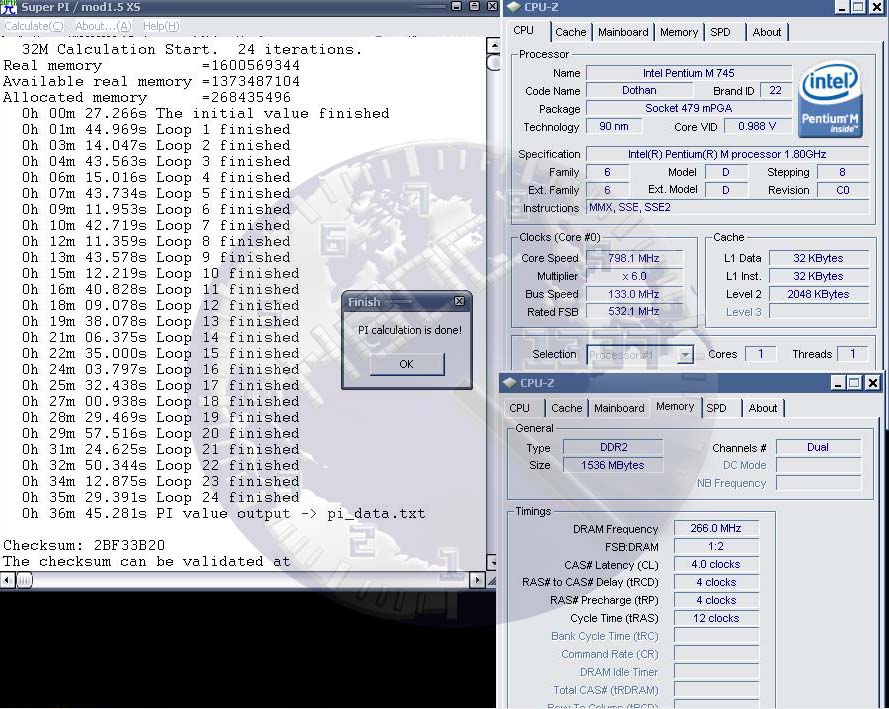This screenshot has width=889, height=709.
Task: Click the Processor #1 selection combo box
Action: tap(640, 355)
